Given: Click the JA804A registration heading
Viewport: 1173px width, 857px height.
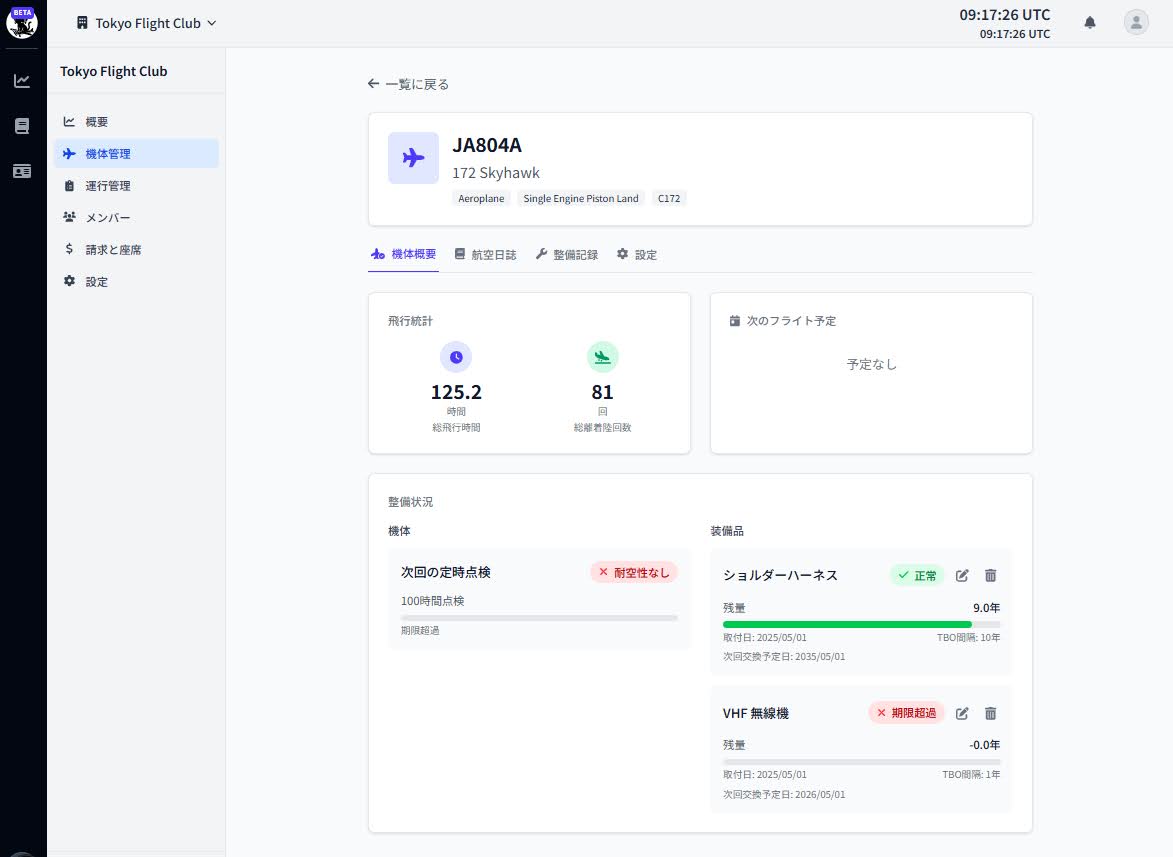Looking at the screenshot, I should pos(487,145).
